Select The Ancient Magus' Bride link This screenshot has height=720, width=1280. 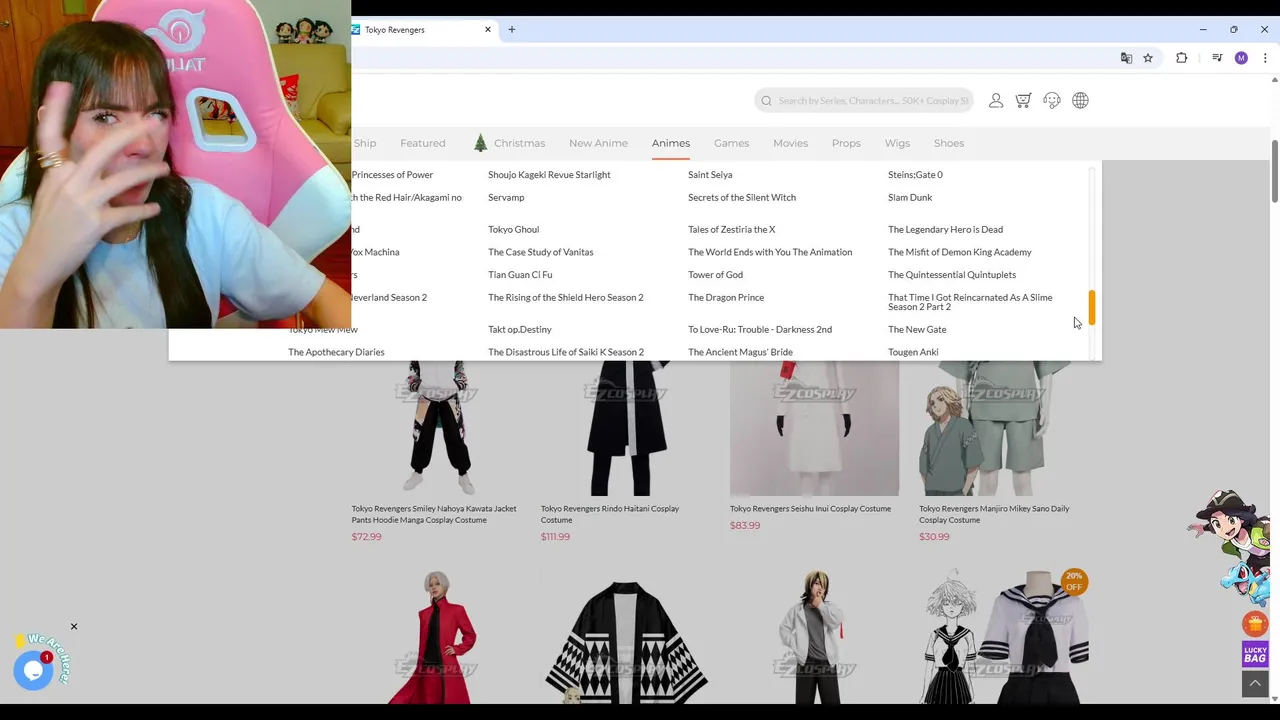(x=740, y=352)
